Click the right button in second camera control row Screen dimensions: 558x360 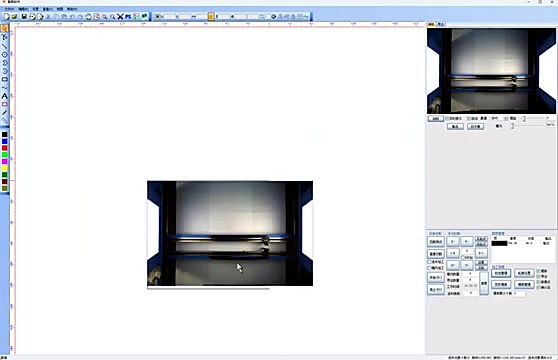point(475,126)
